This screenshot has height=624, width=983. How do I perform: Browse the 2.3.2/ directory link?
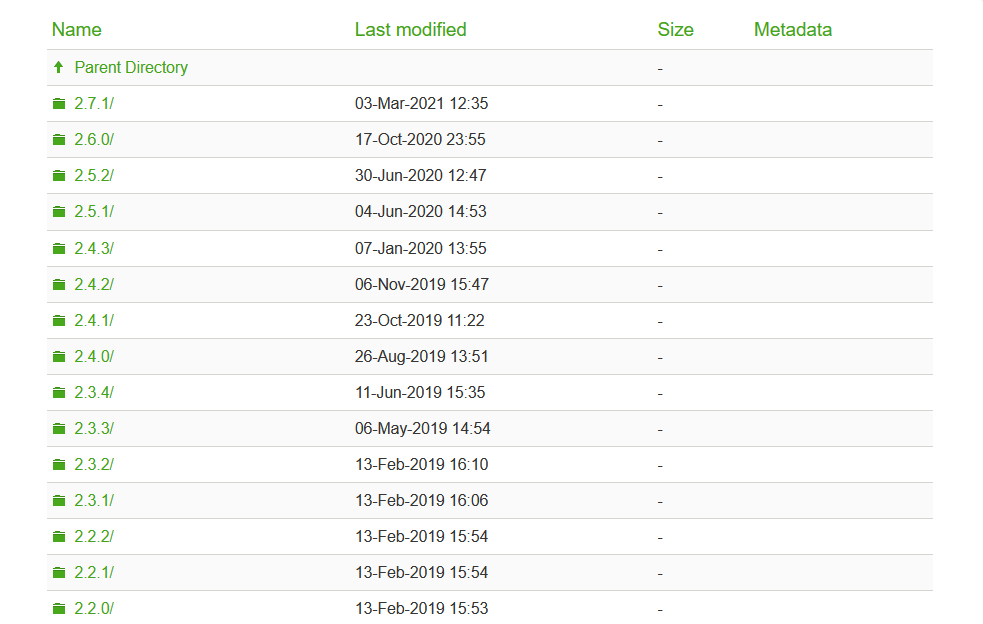[94, 465]
